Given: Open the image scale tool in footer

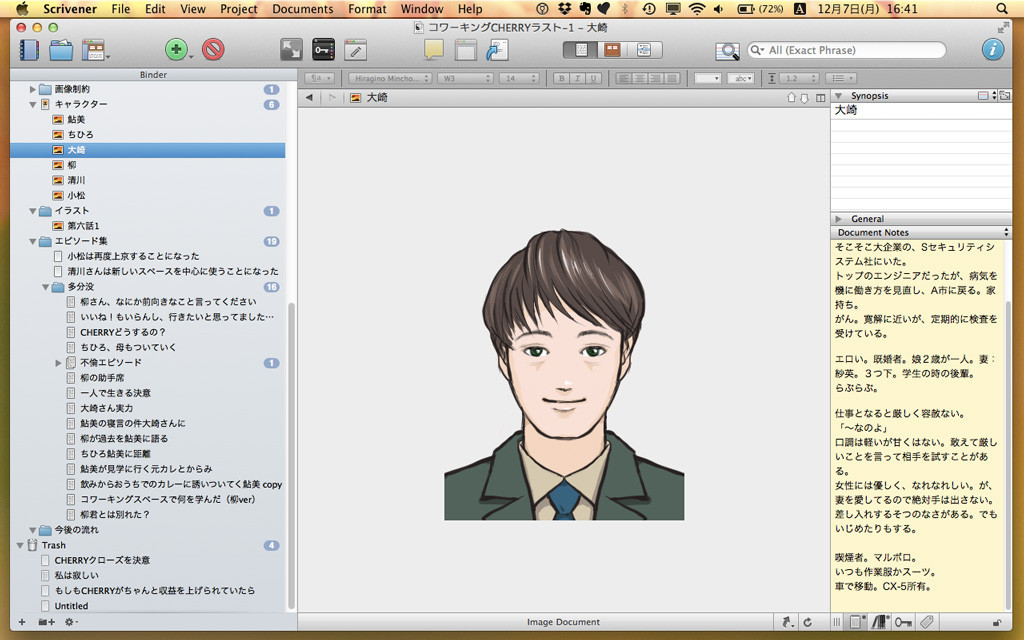Looking at the screenshot, I should point(788,622).
